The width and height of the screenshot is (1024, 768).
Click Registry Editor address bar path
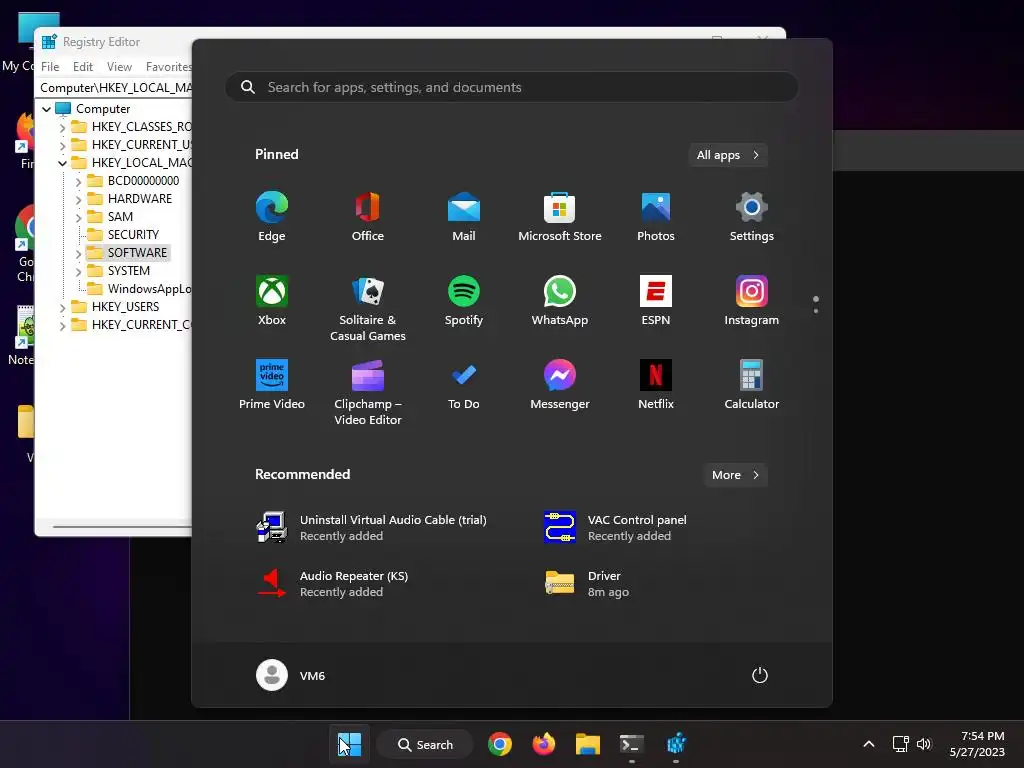point(115,88)
